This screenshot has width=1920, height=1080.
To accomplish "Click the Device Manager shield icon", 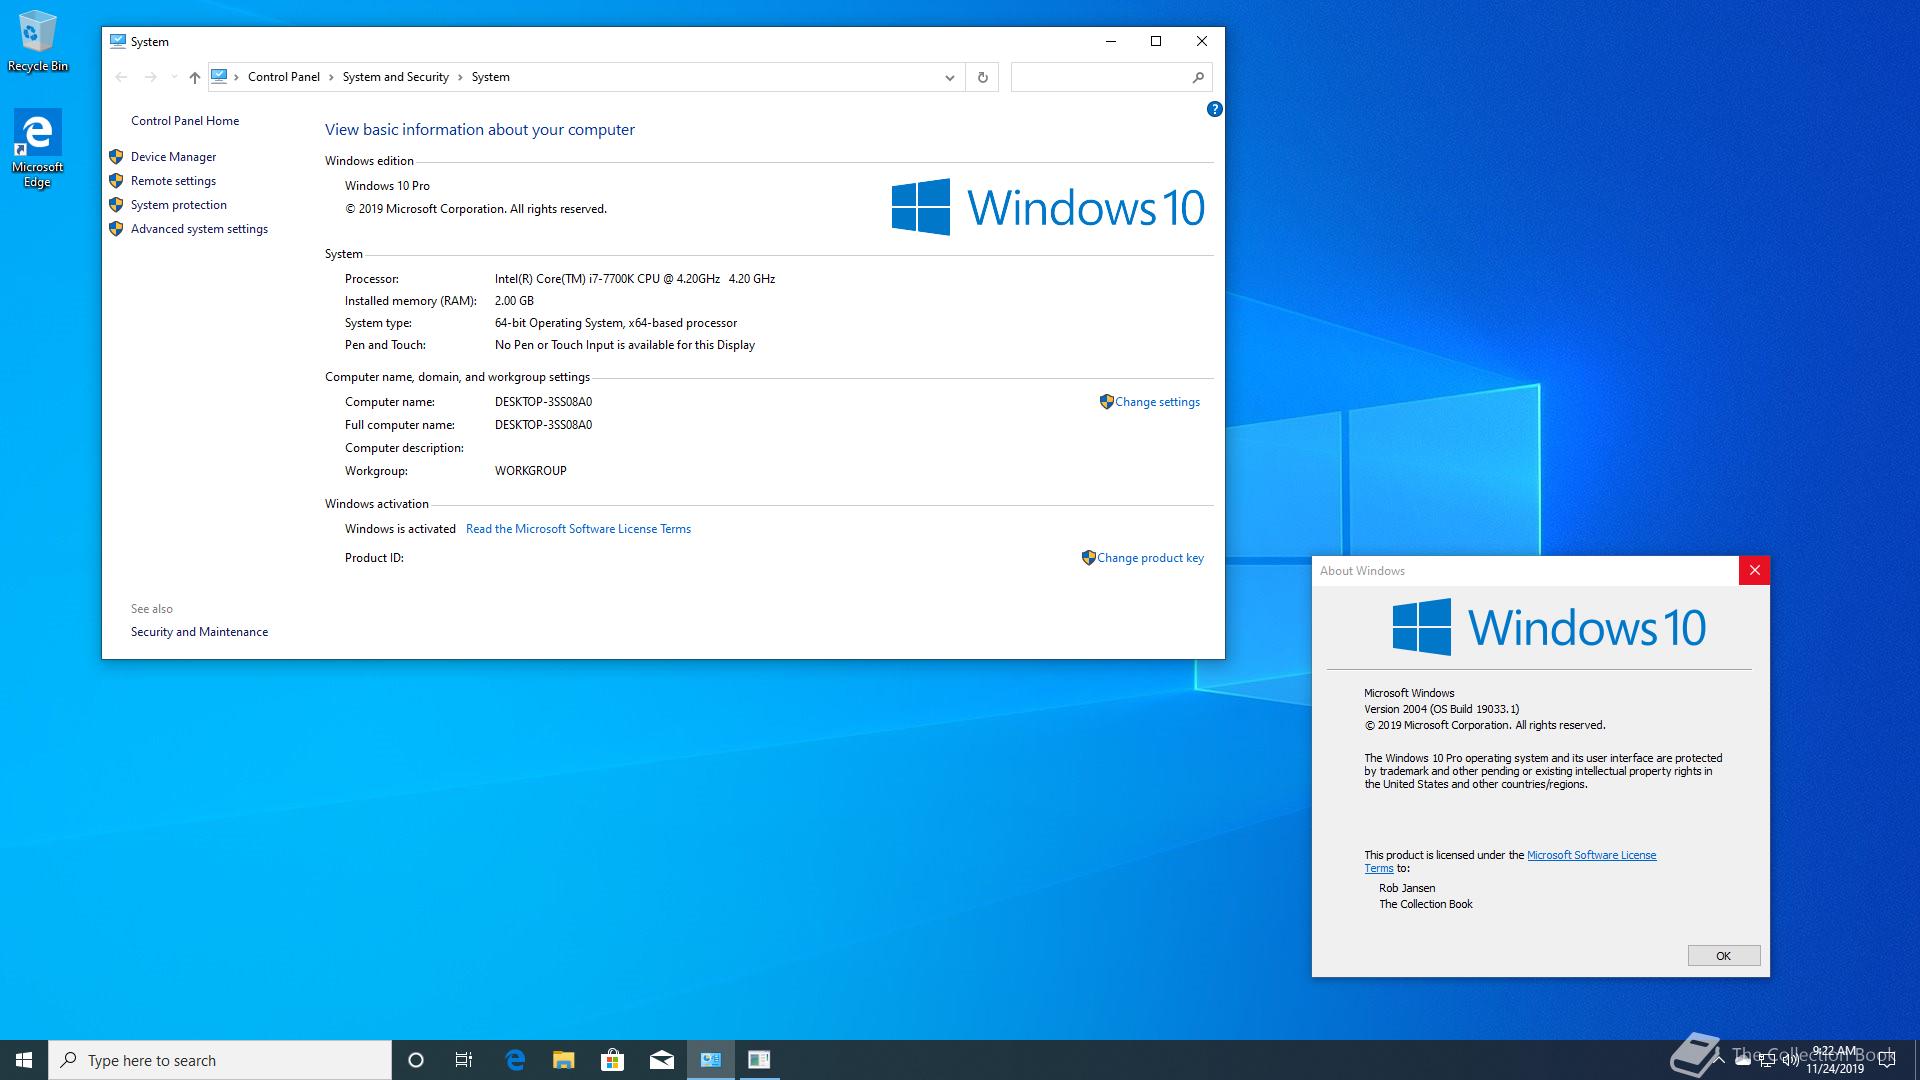I will [116, 157].
